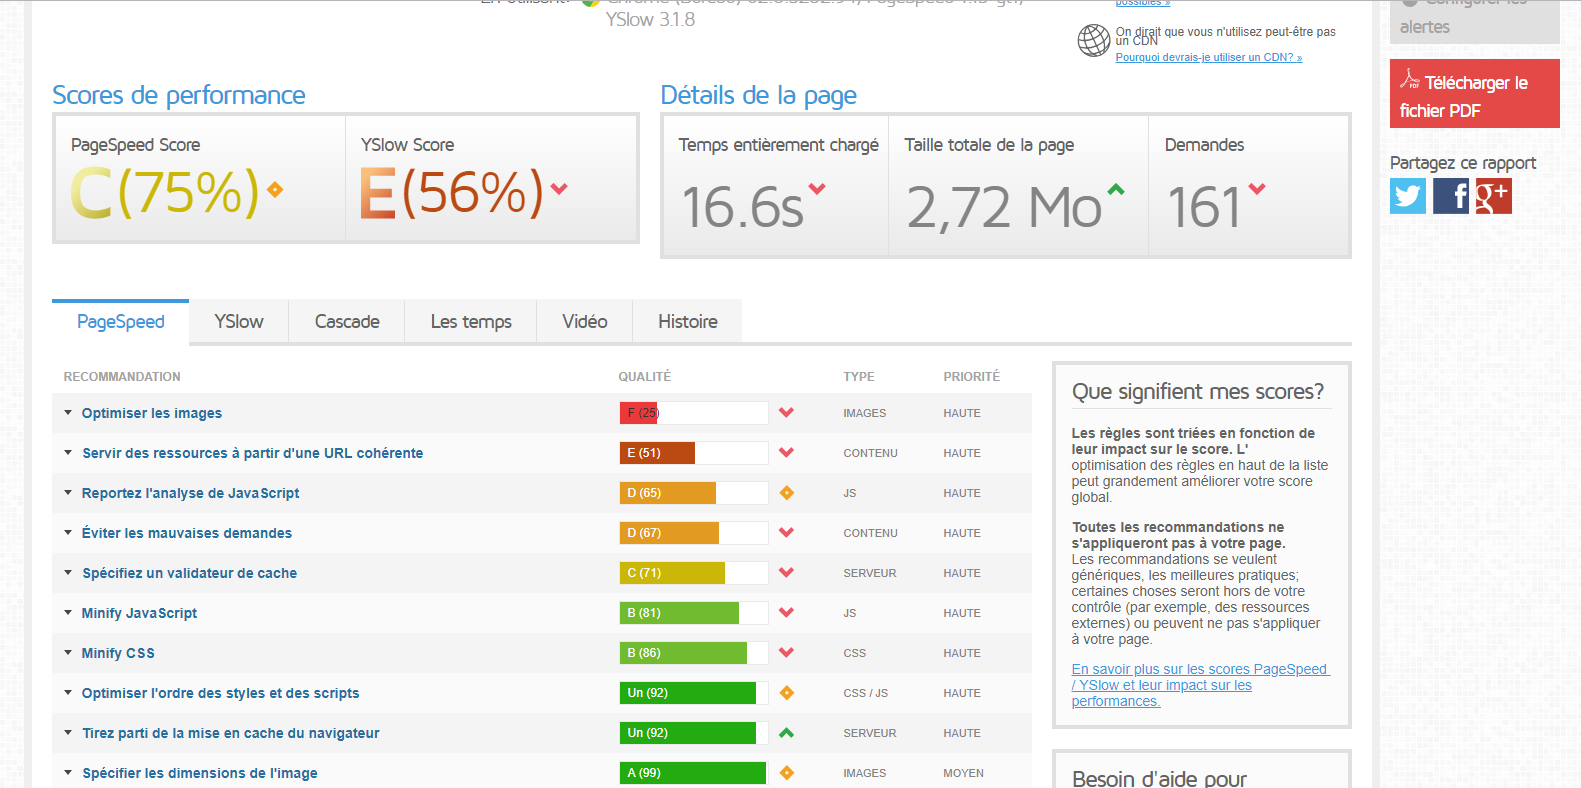
Task: Open 'En savoir plus sur les scores PageSpeed' link
Action: pyautogui.click(x=1200, y=685)
